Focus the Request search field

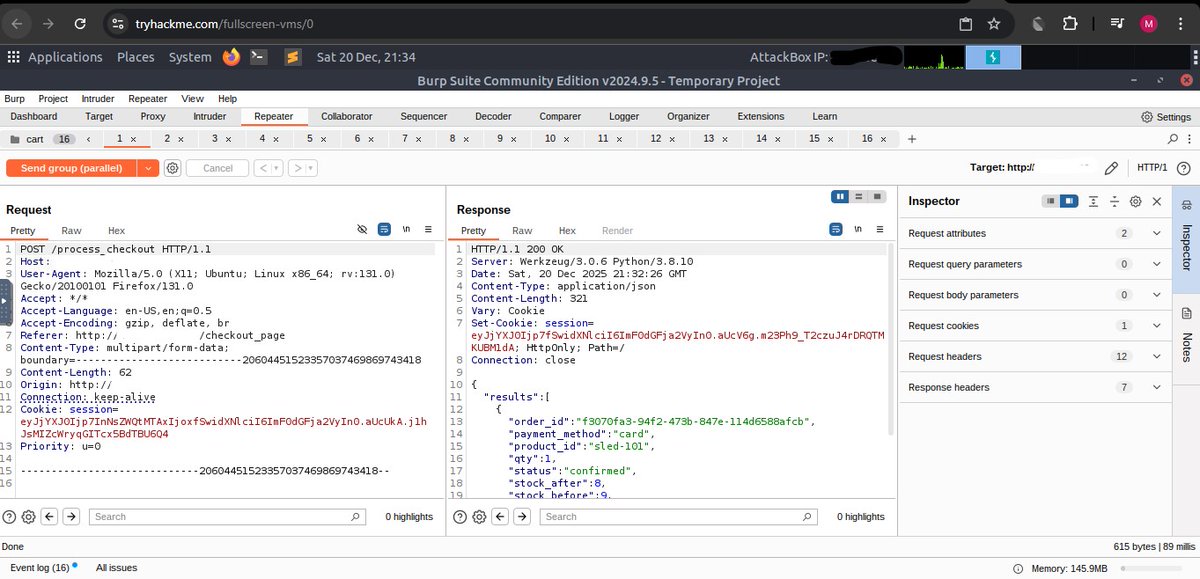pyautogui.click(x=228, y=517)
